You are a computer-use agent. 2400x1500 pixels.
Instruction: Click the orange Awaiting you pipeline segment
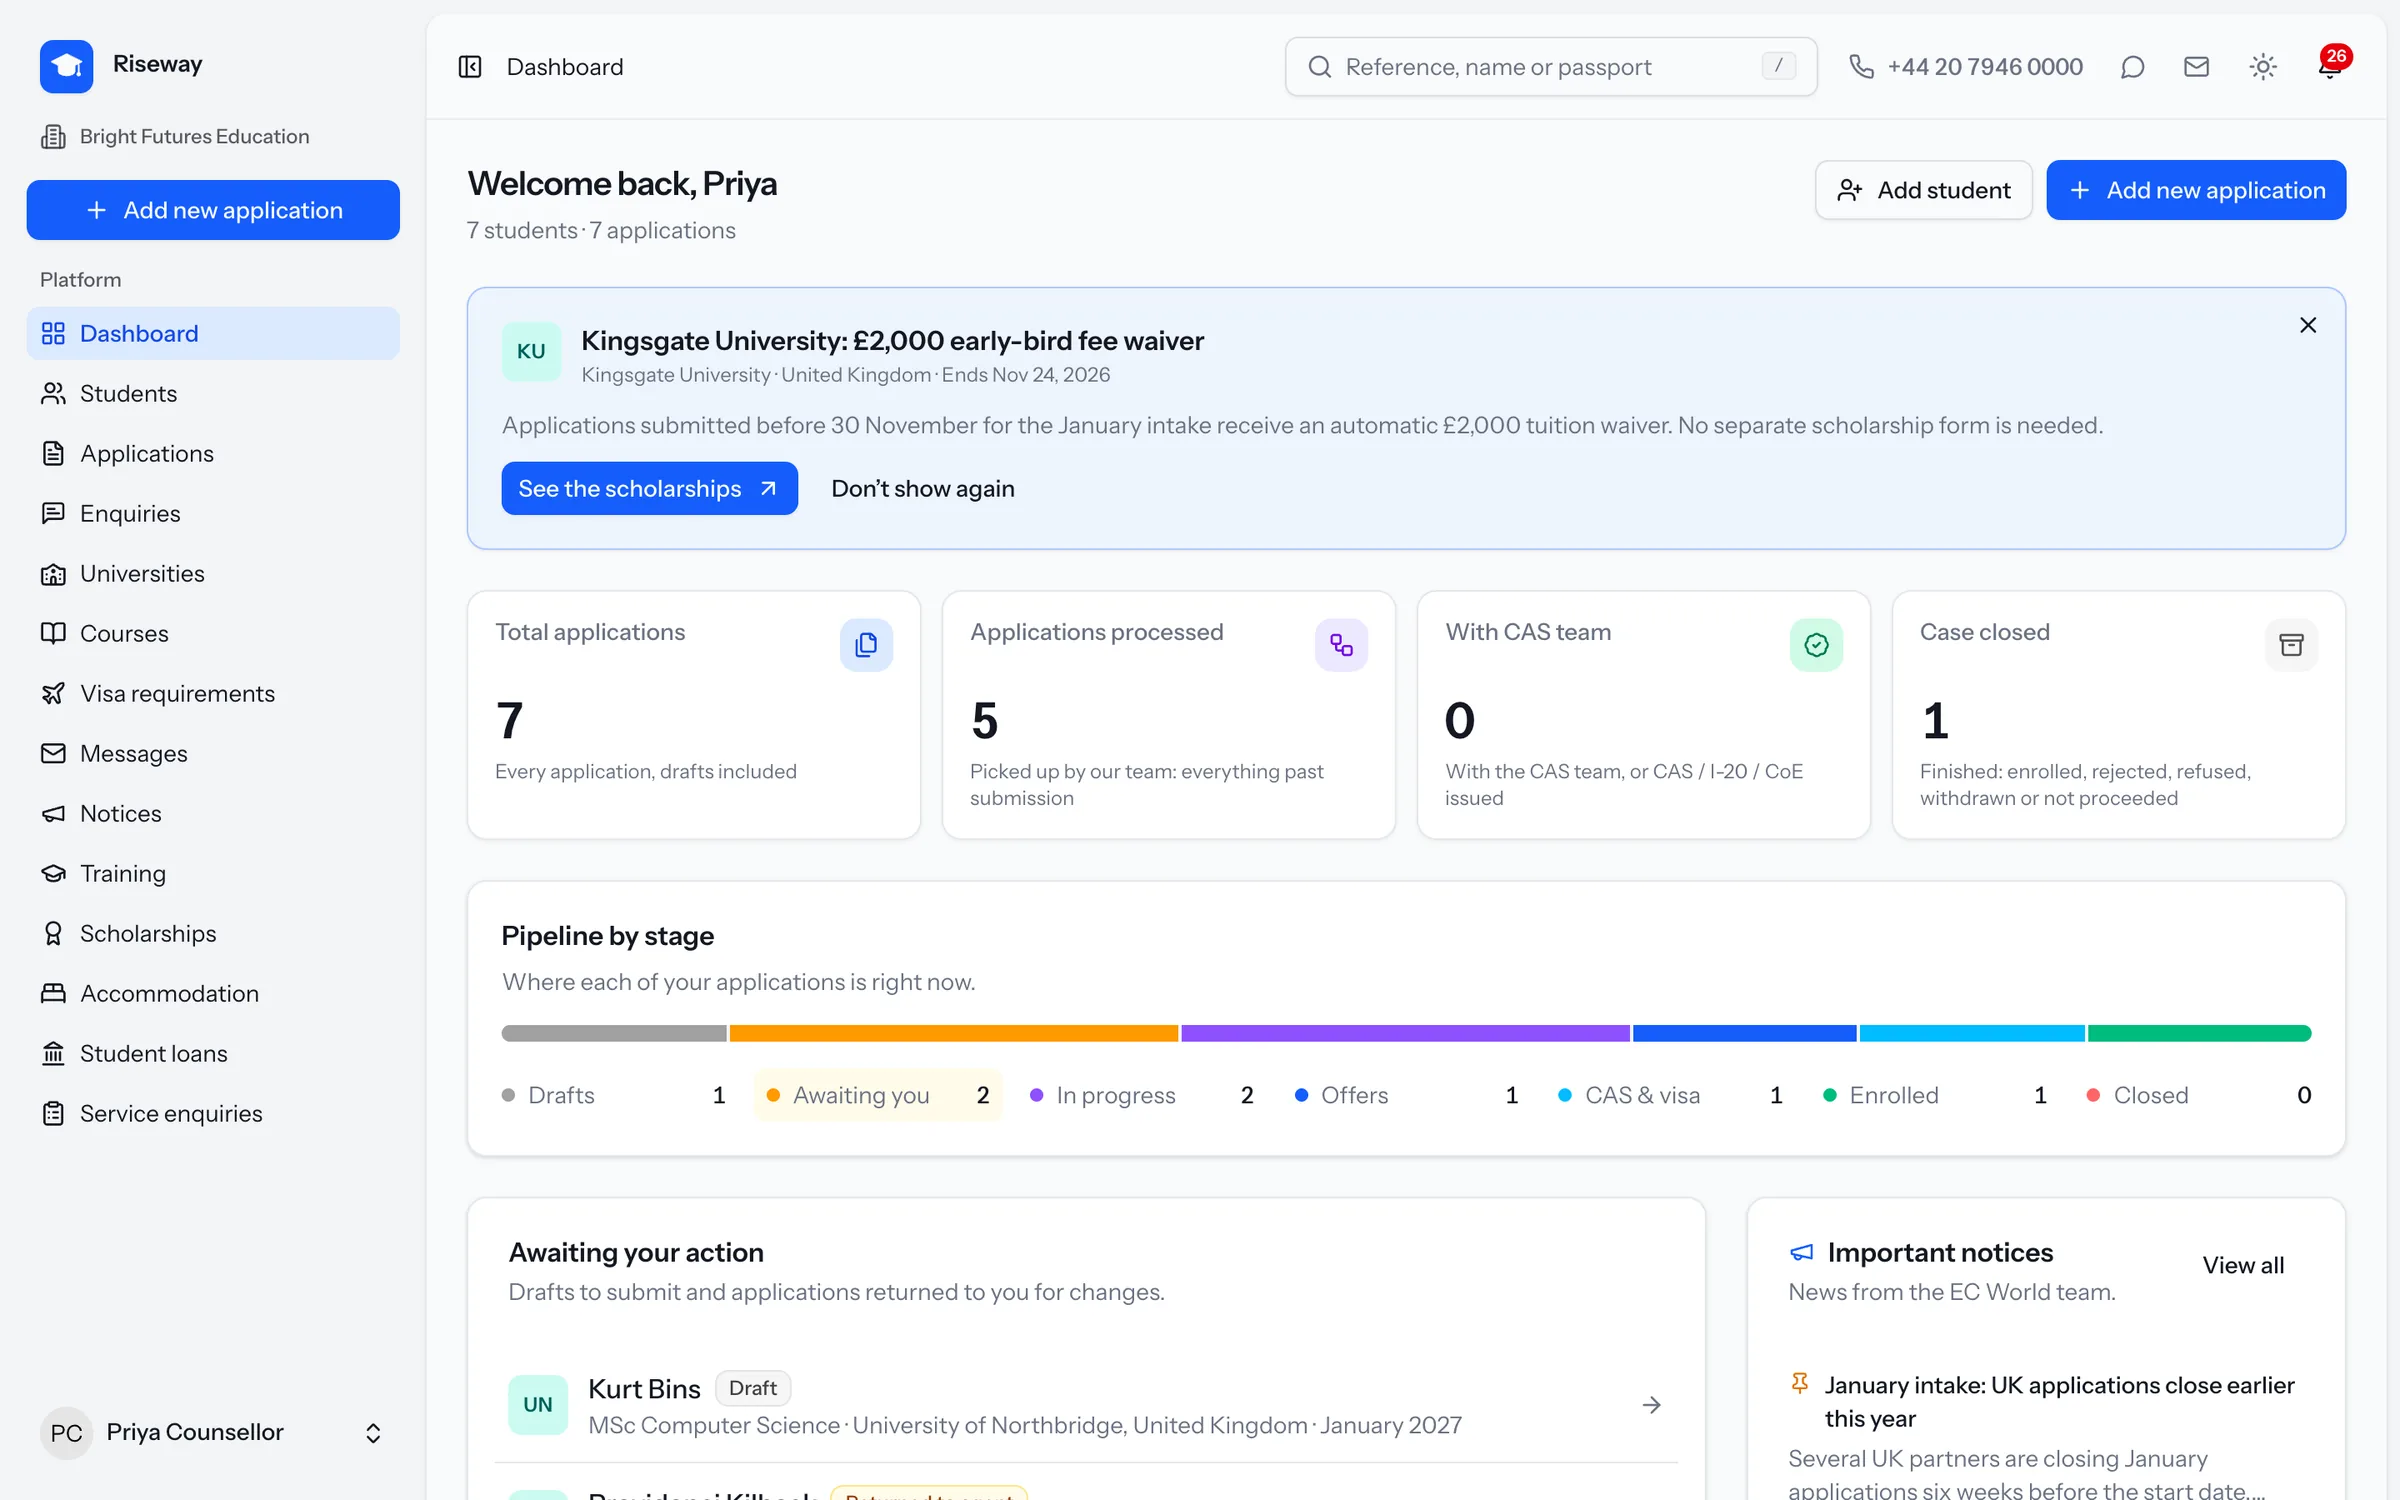[x=954, y=1034]
